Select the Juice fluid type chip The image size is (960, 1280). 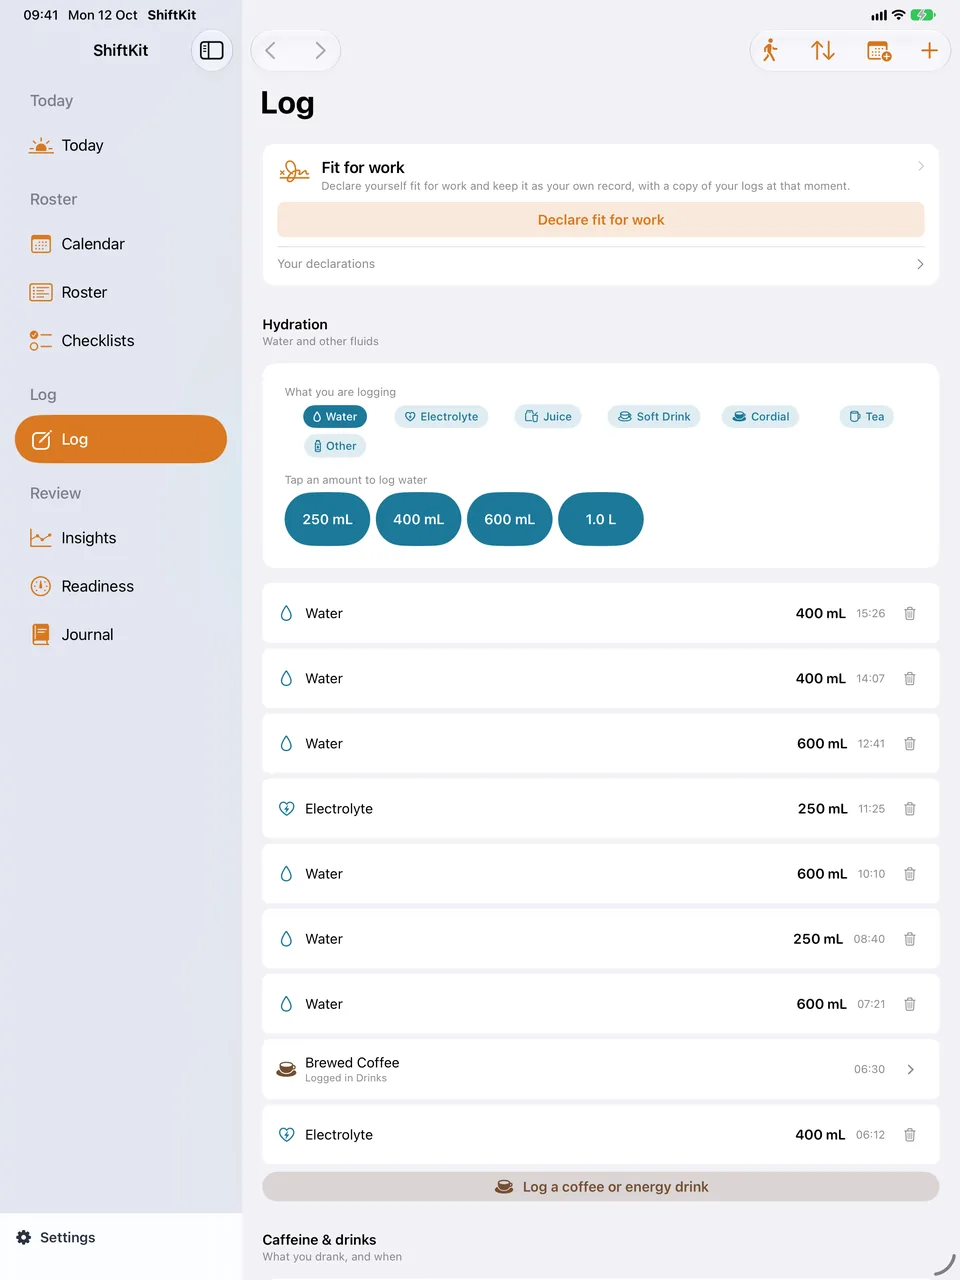[x=548, y=417]
